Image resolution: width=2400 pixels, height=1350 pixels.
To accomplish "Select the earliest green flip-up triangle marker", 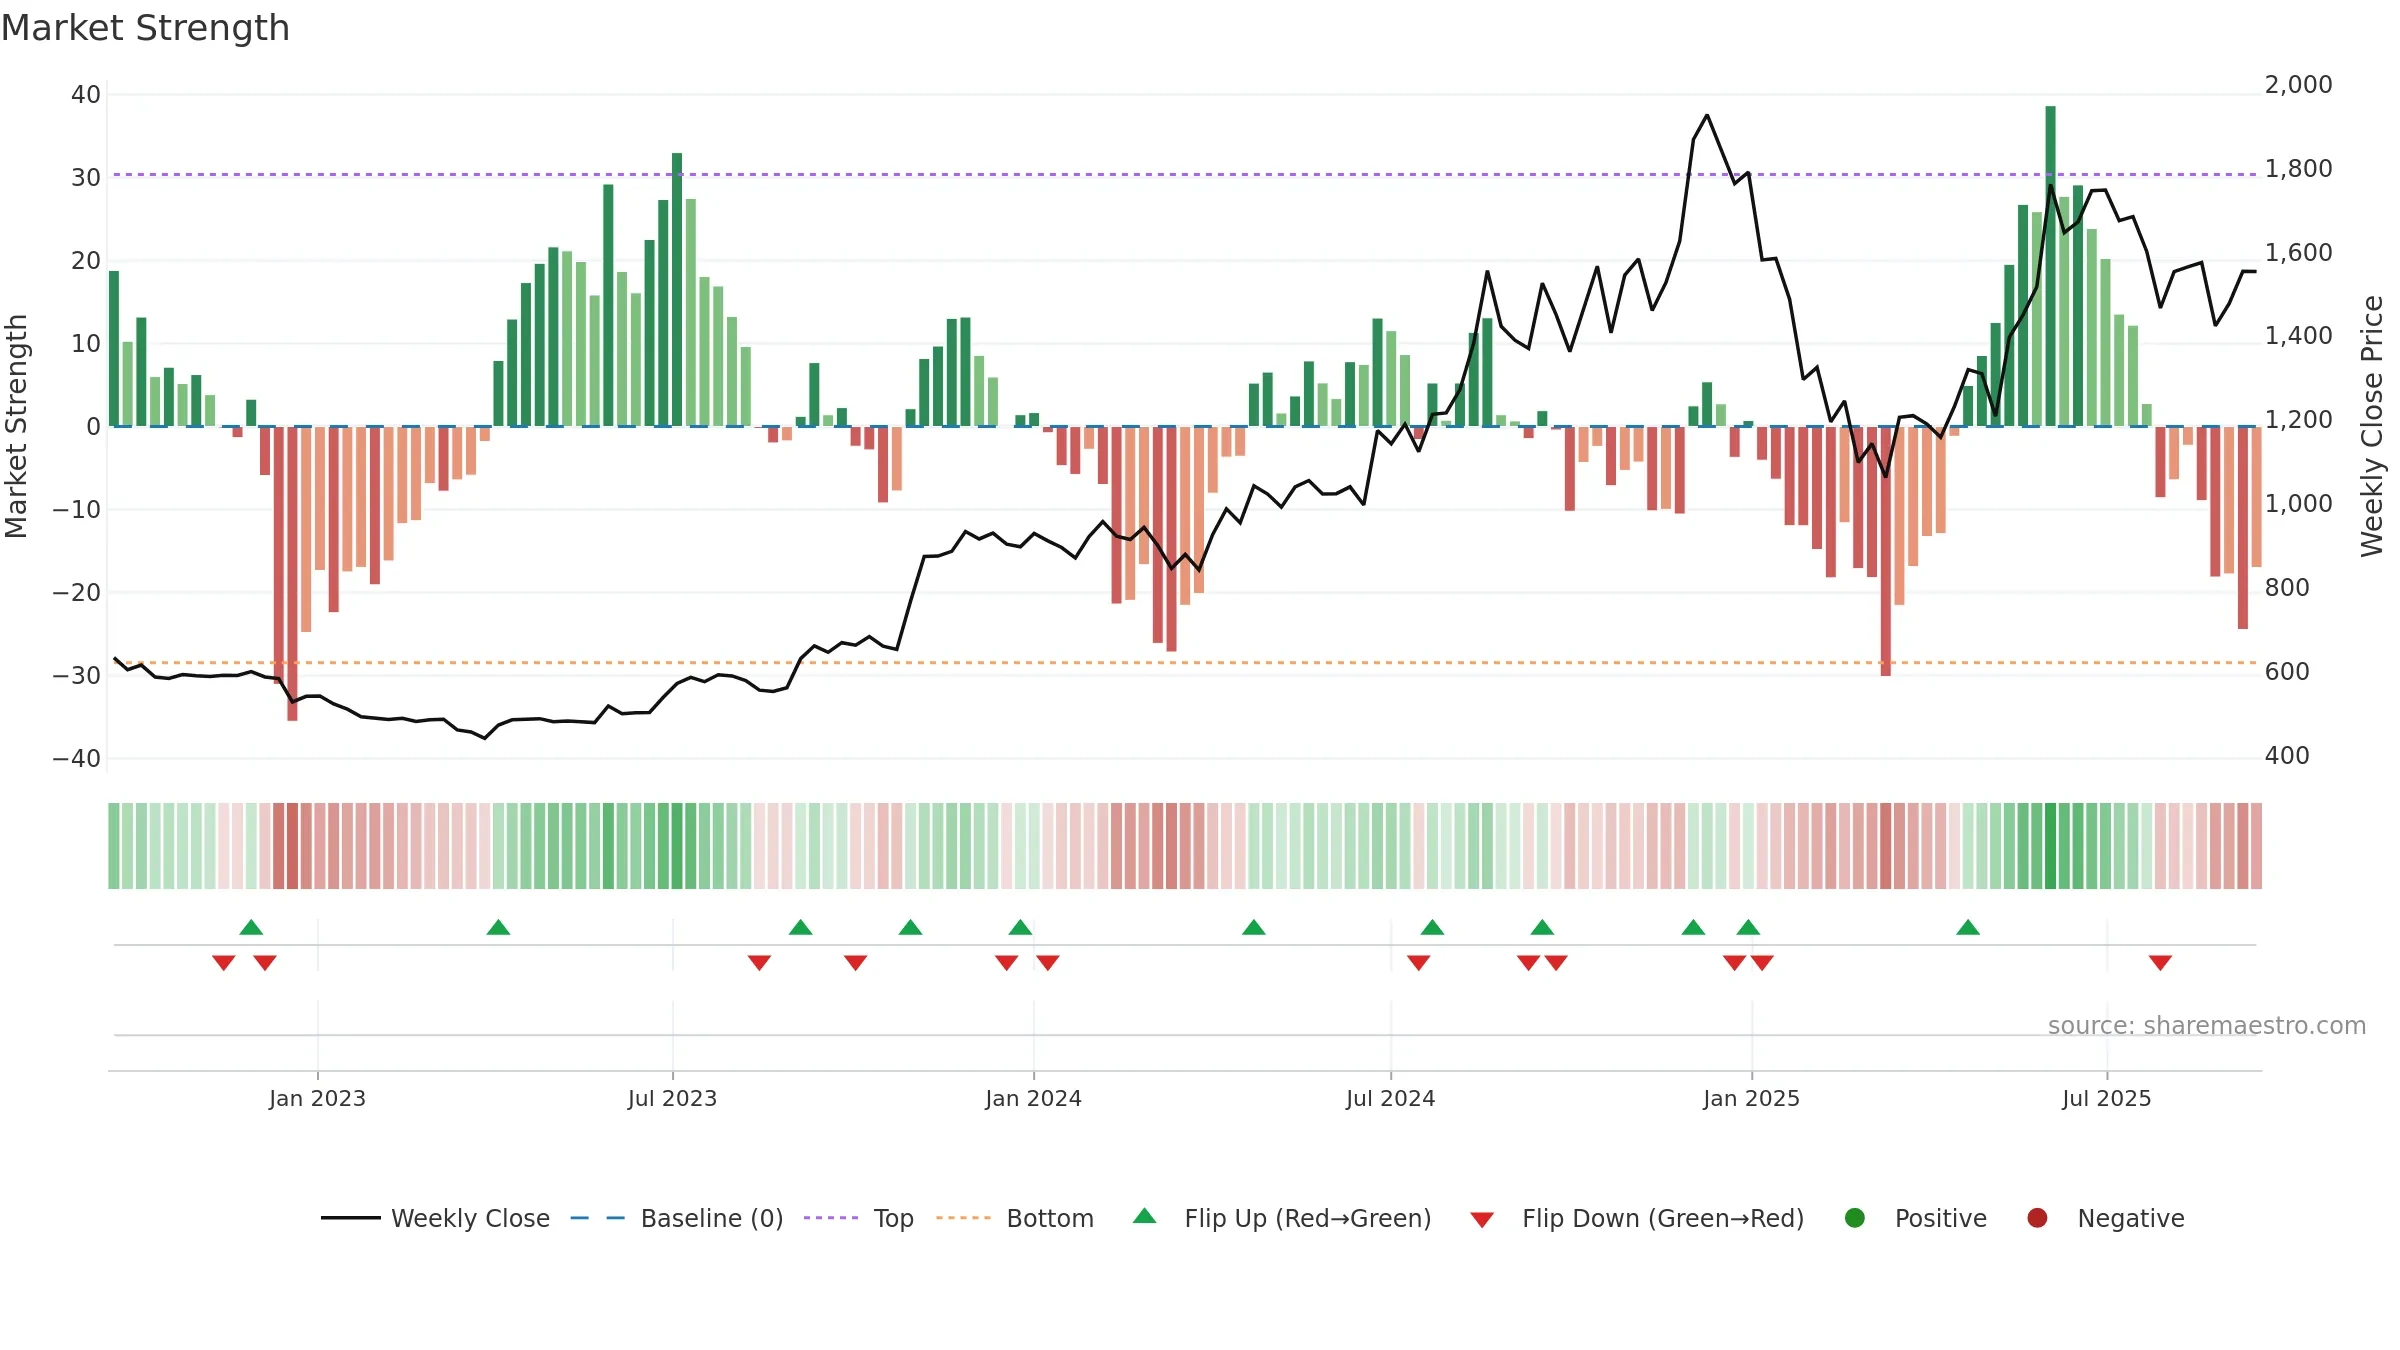I will tap(251, 927).
